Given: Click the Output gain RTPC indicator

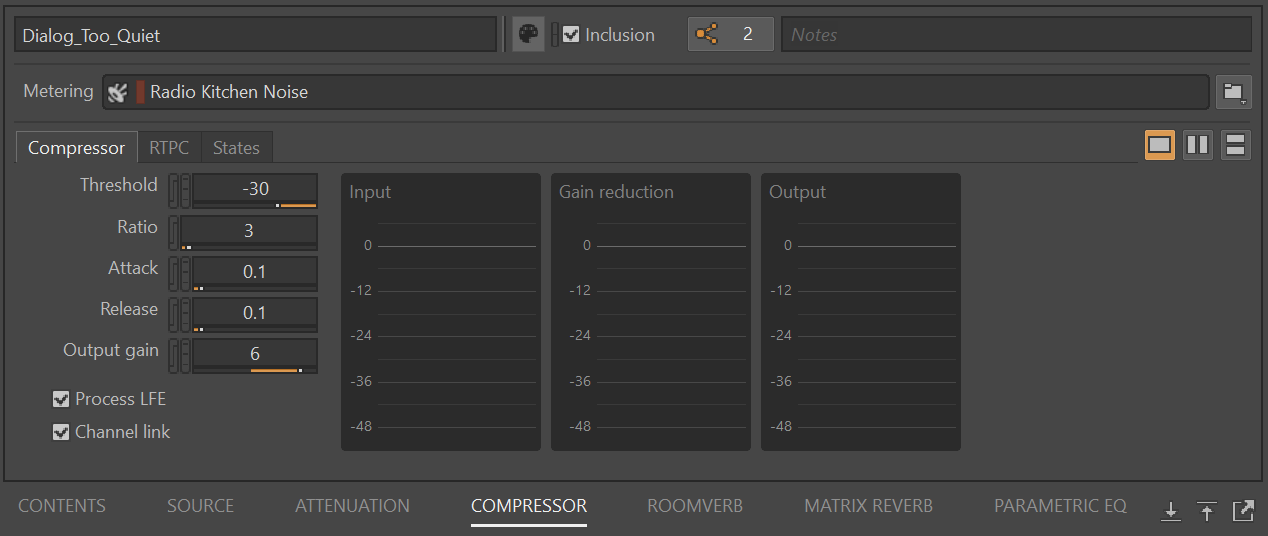Looking at the screenshot, I should [185, 356].
